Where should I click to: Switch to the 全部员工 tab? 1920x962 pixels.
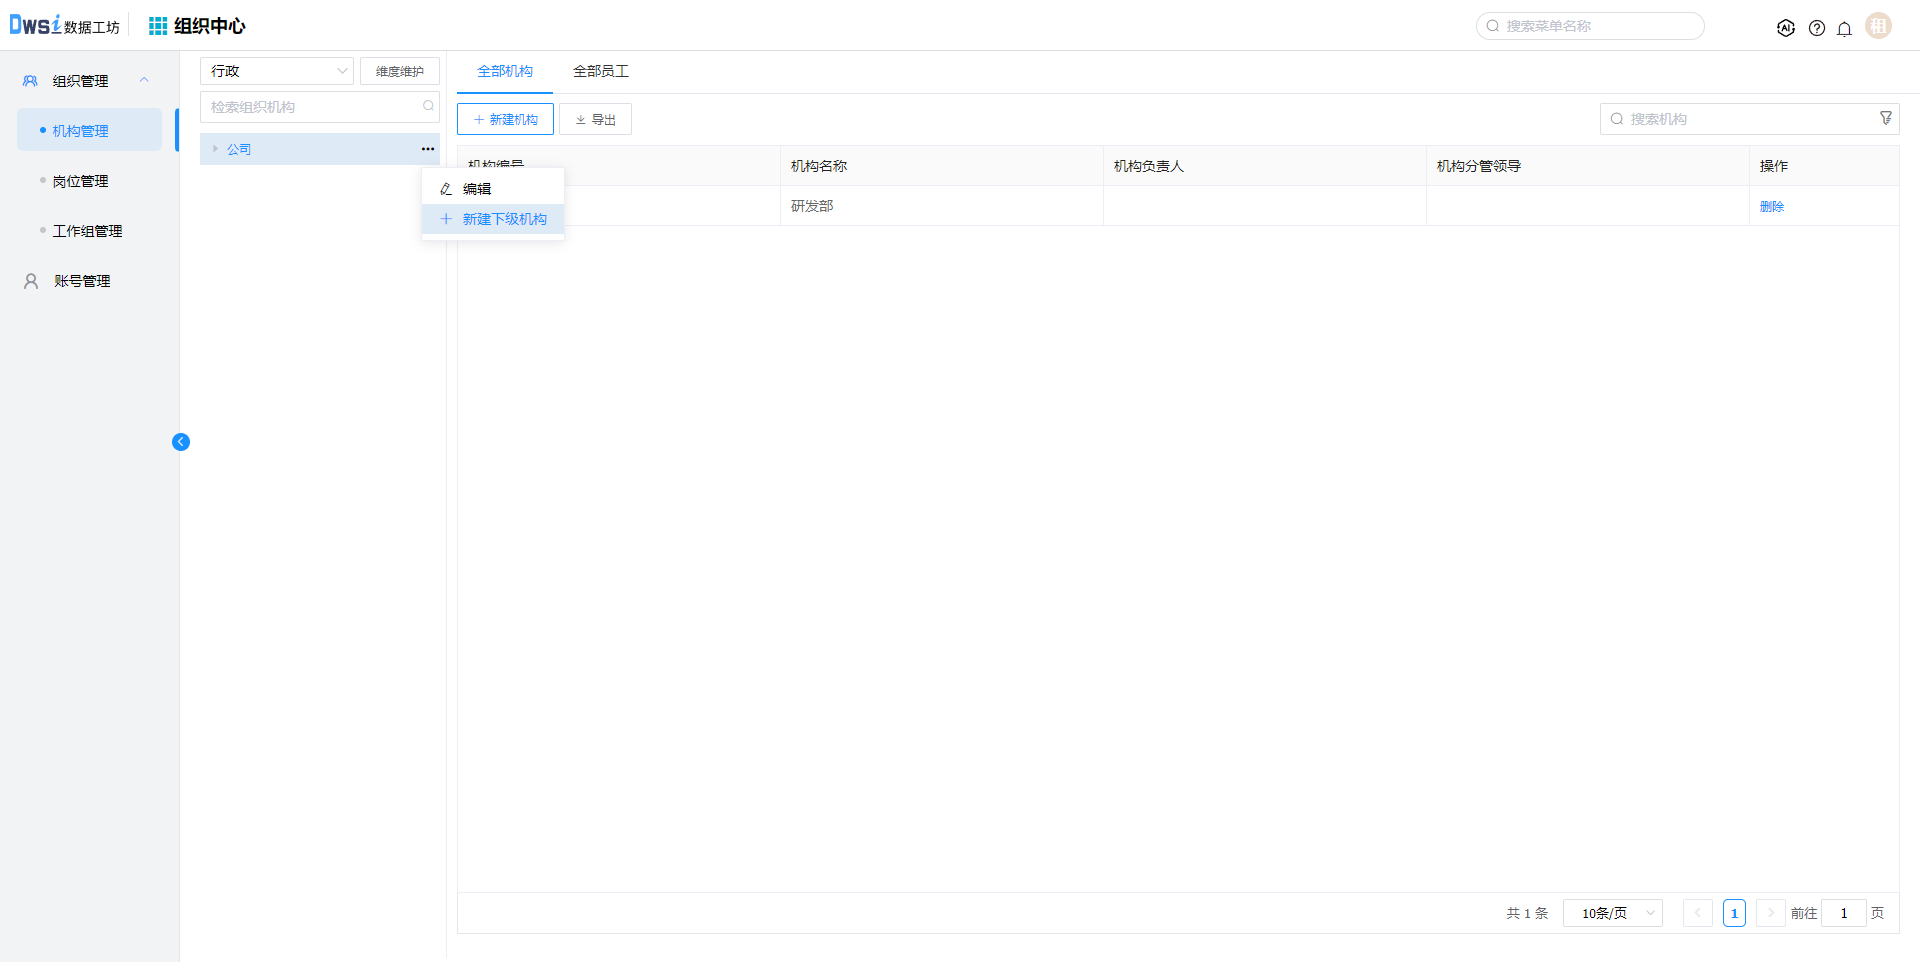600,71
